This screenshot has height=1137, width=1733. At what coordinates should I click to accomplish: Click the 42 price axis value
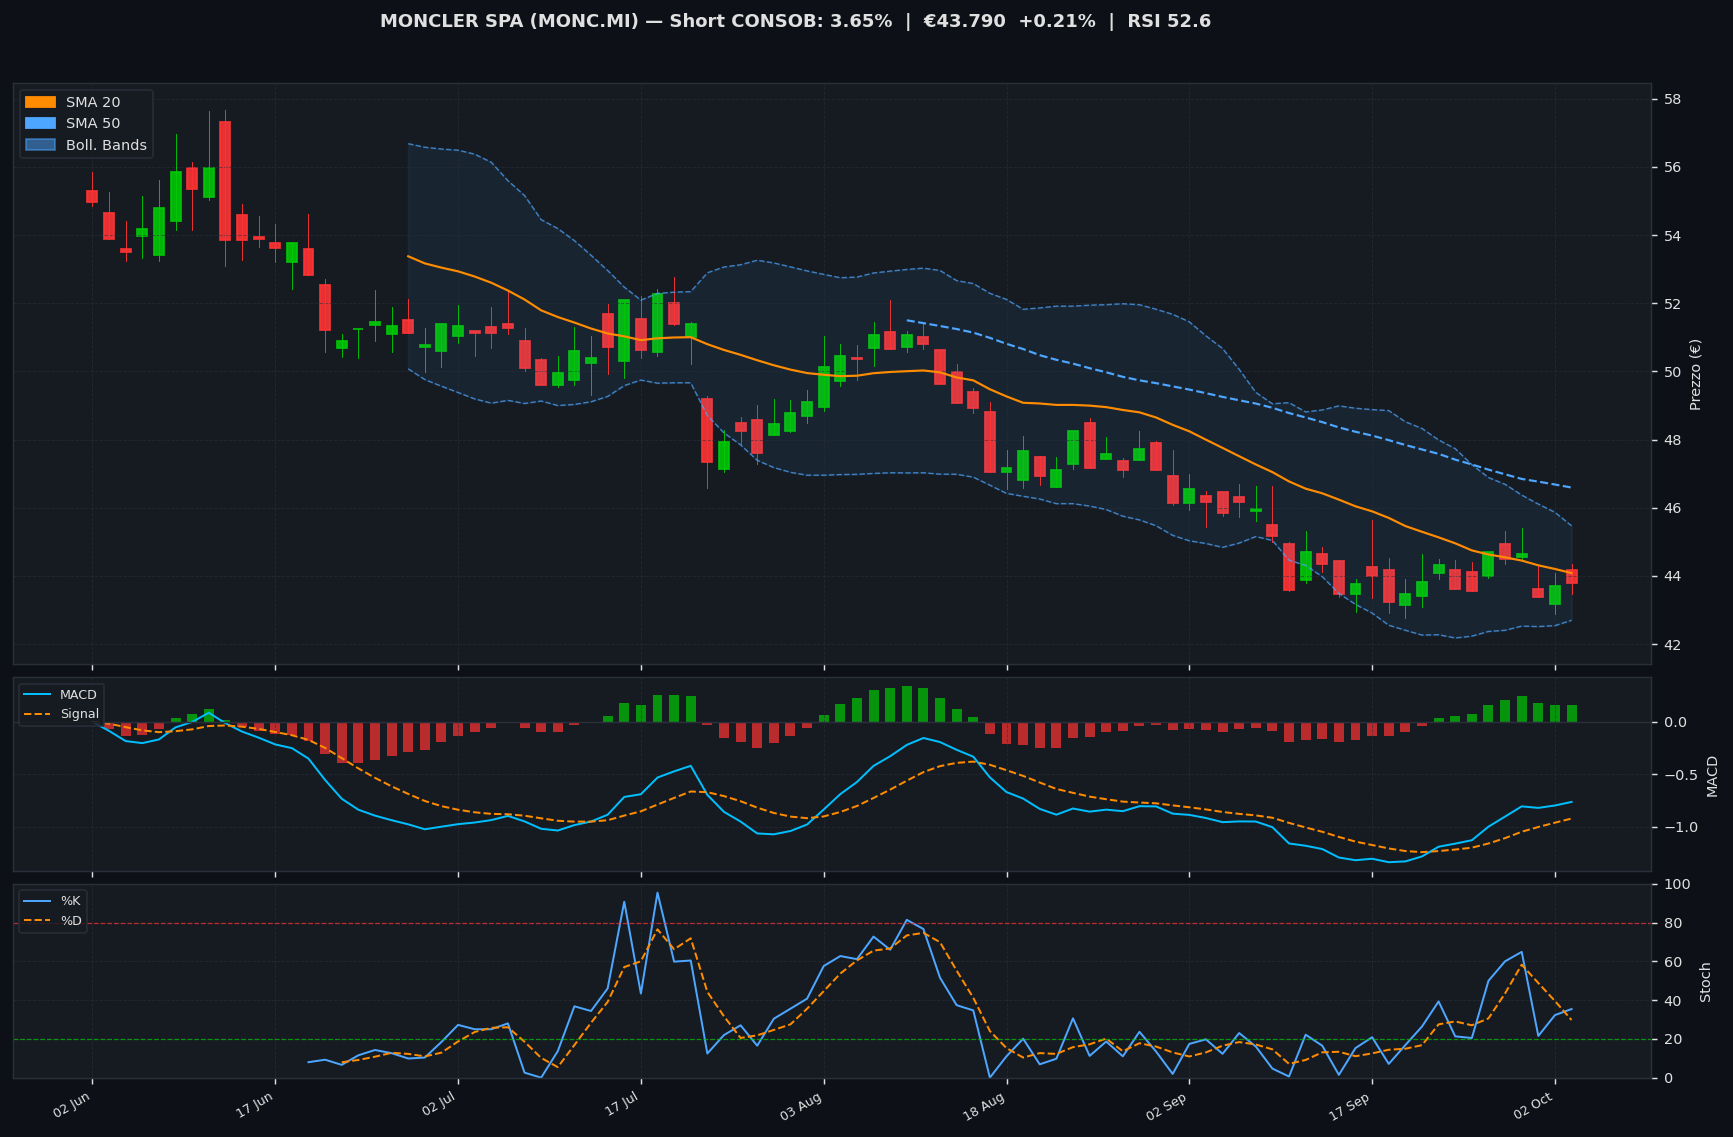point(1672,645)
